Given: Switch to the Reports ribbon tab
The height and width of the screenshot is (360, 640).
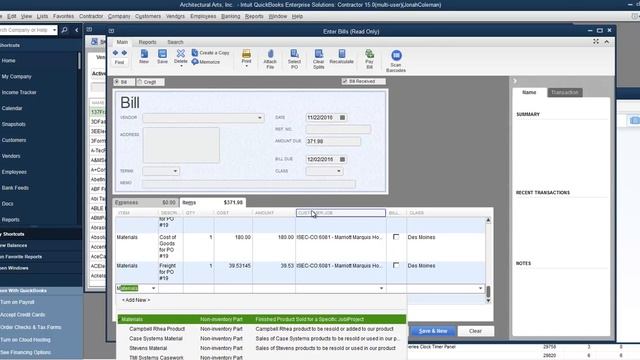Looking at the screenshot, I should pos(147,42).
